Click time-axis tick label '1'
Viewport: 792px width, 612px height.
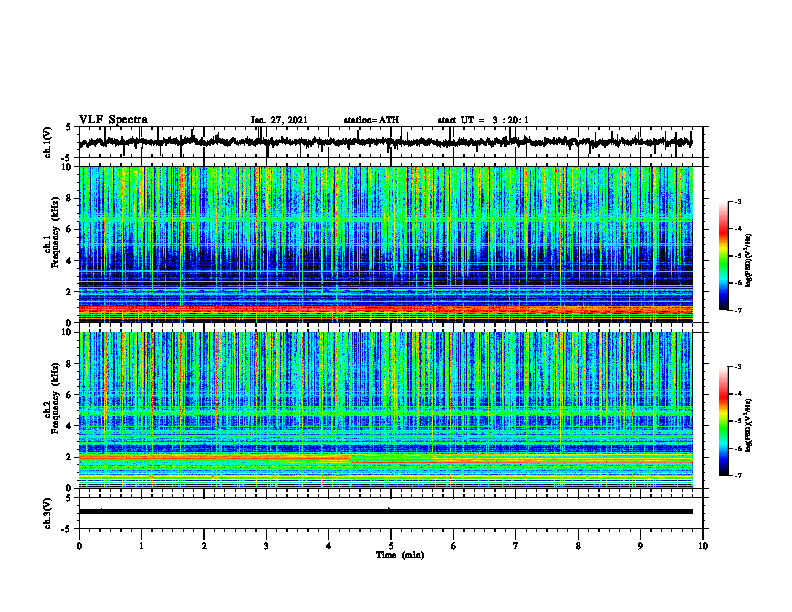pyautogui.click(x=141, y=546)
